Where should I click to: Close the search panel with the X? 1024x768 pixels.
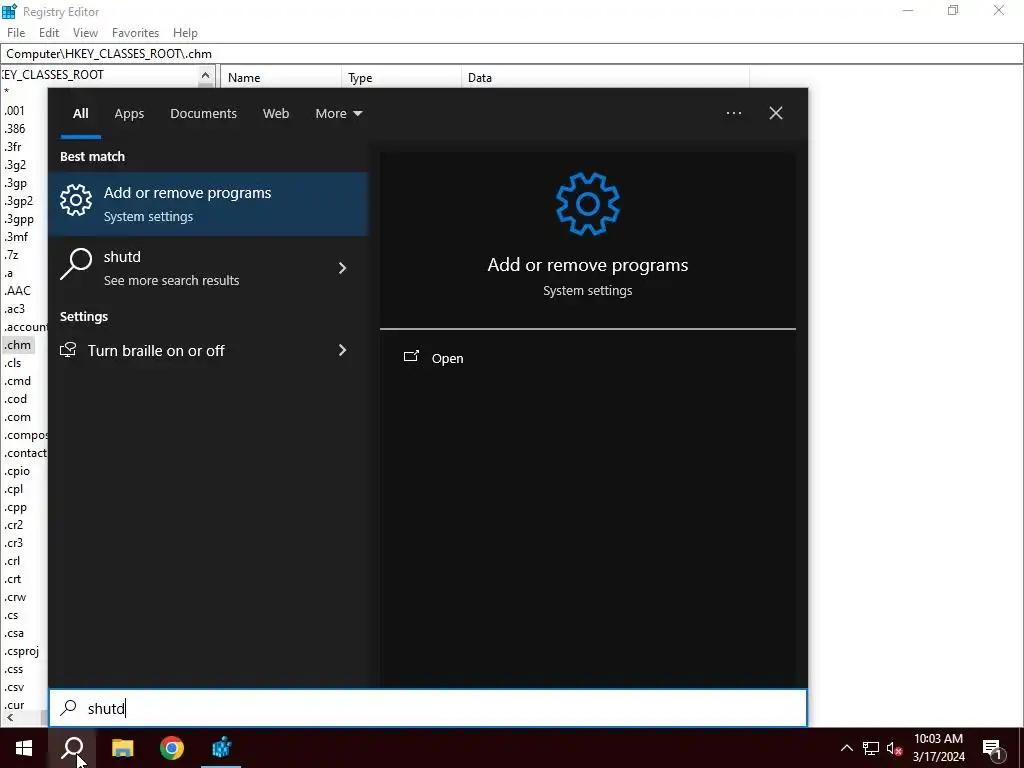pos(775,113)
